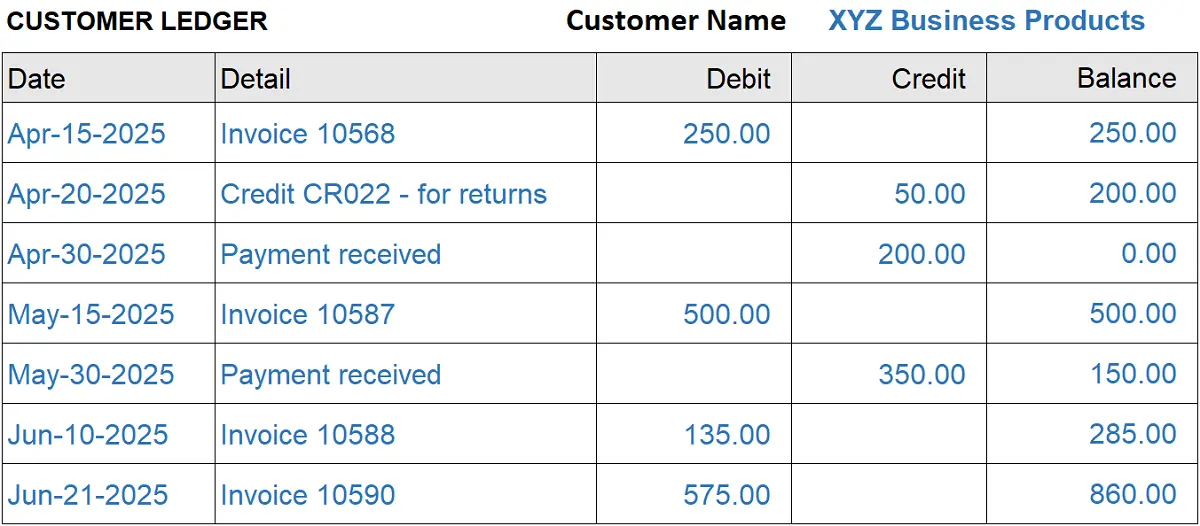The image size is (1200, 526).
Task: Select the Invoice 10568 detail cell
Action: click(308, 133)
